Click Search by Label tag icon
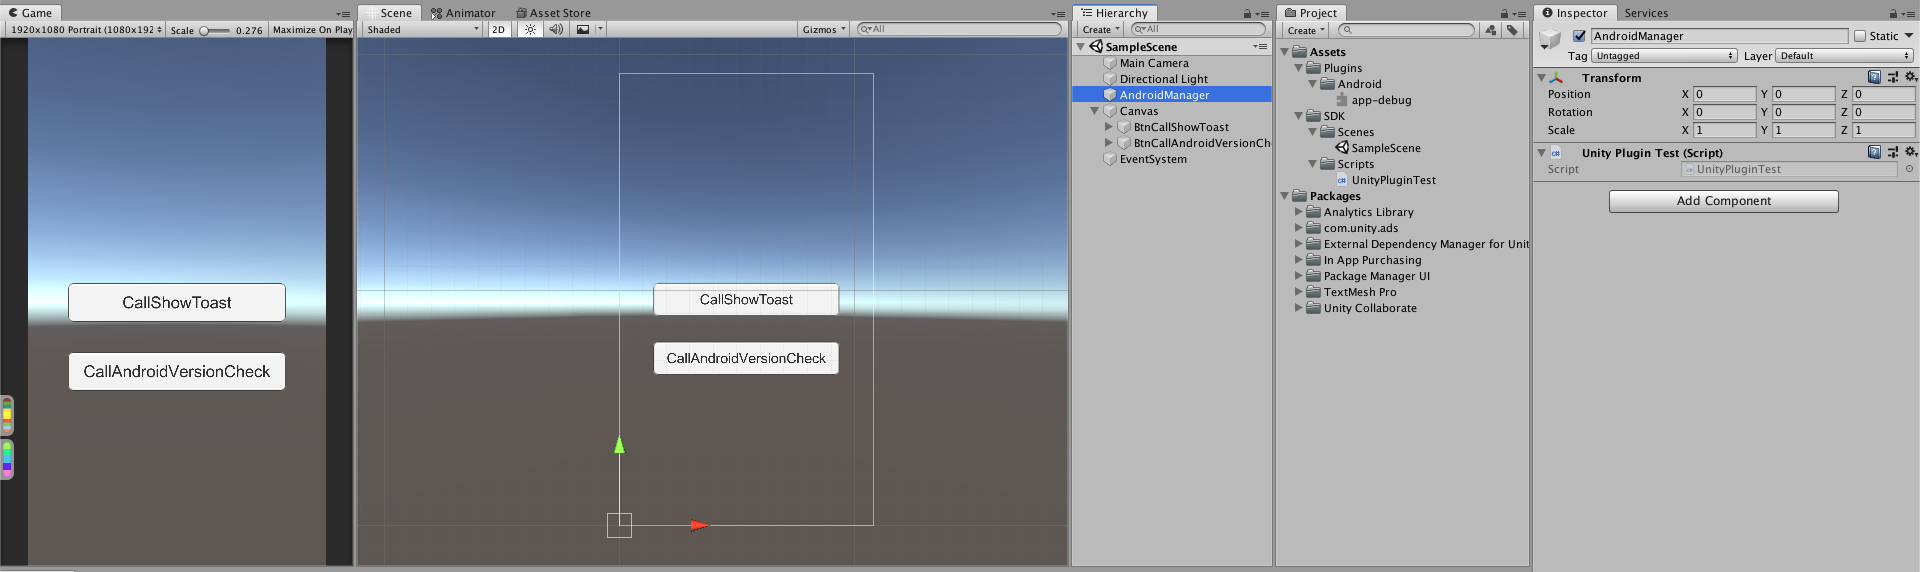 1512,30
